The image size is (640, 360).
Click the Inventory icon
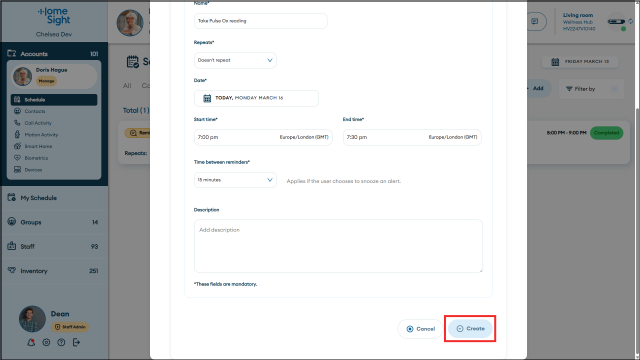point(11,270)
